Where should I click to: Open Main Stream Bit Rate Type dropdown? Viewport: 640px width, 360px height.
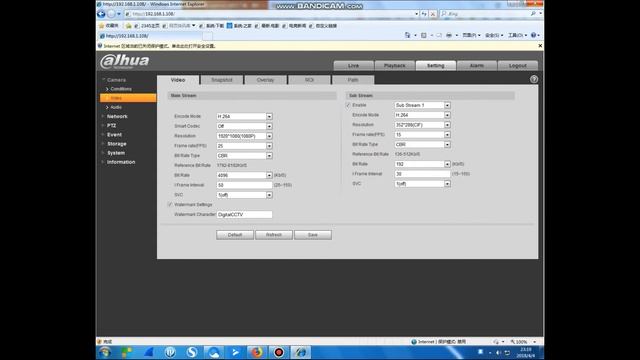point(269,156)
